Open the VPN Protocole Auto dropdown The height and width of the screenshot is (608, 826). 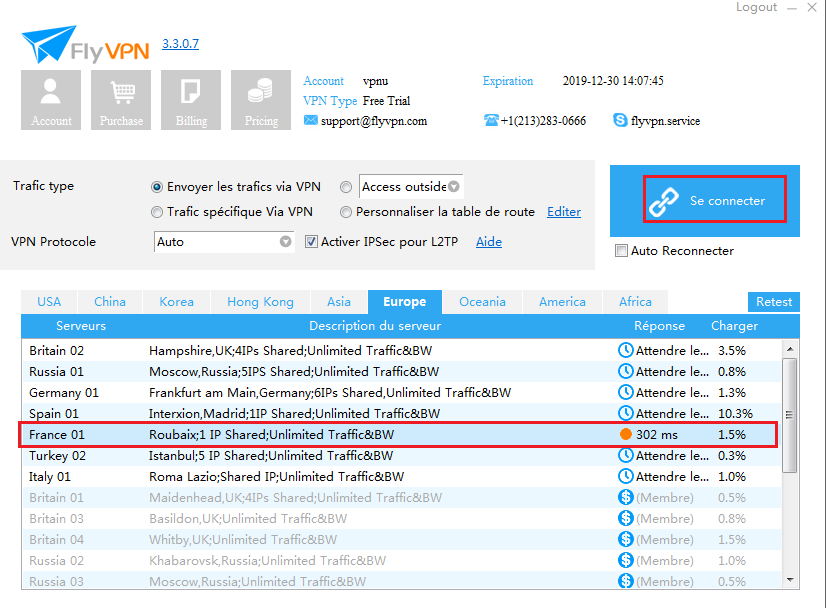tap(224, 242)
